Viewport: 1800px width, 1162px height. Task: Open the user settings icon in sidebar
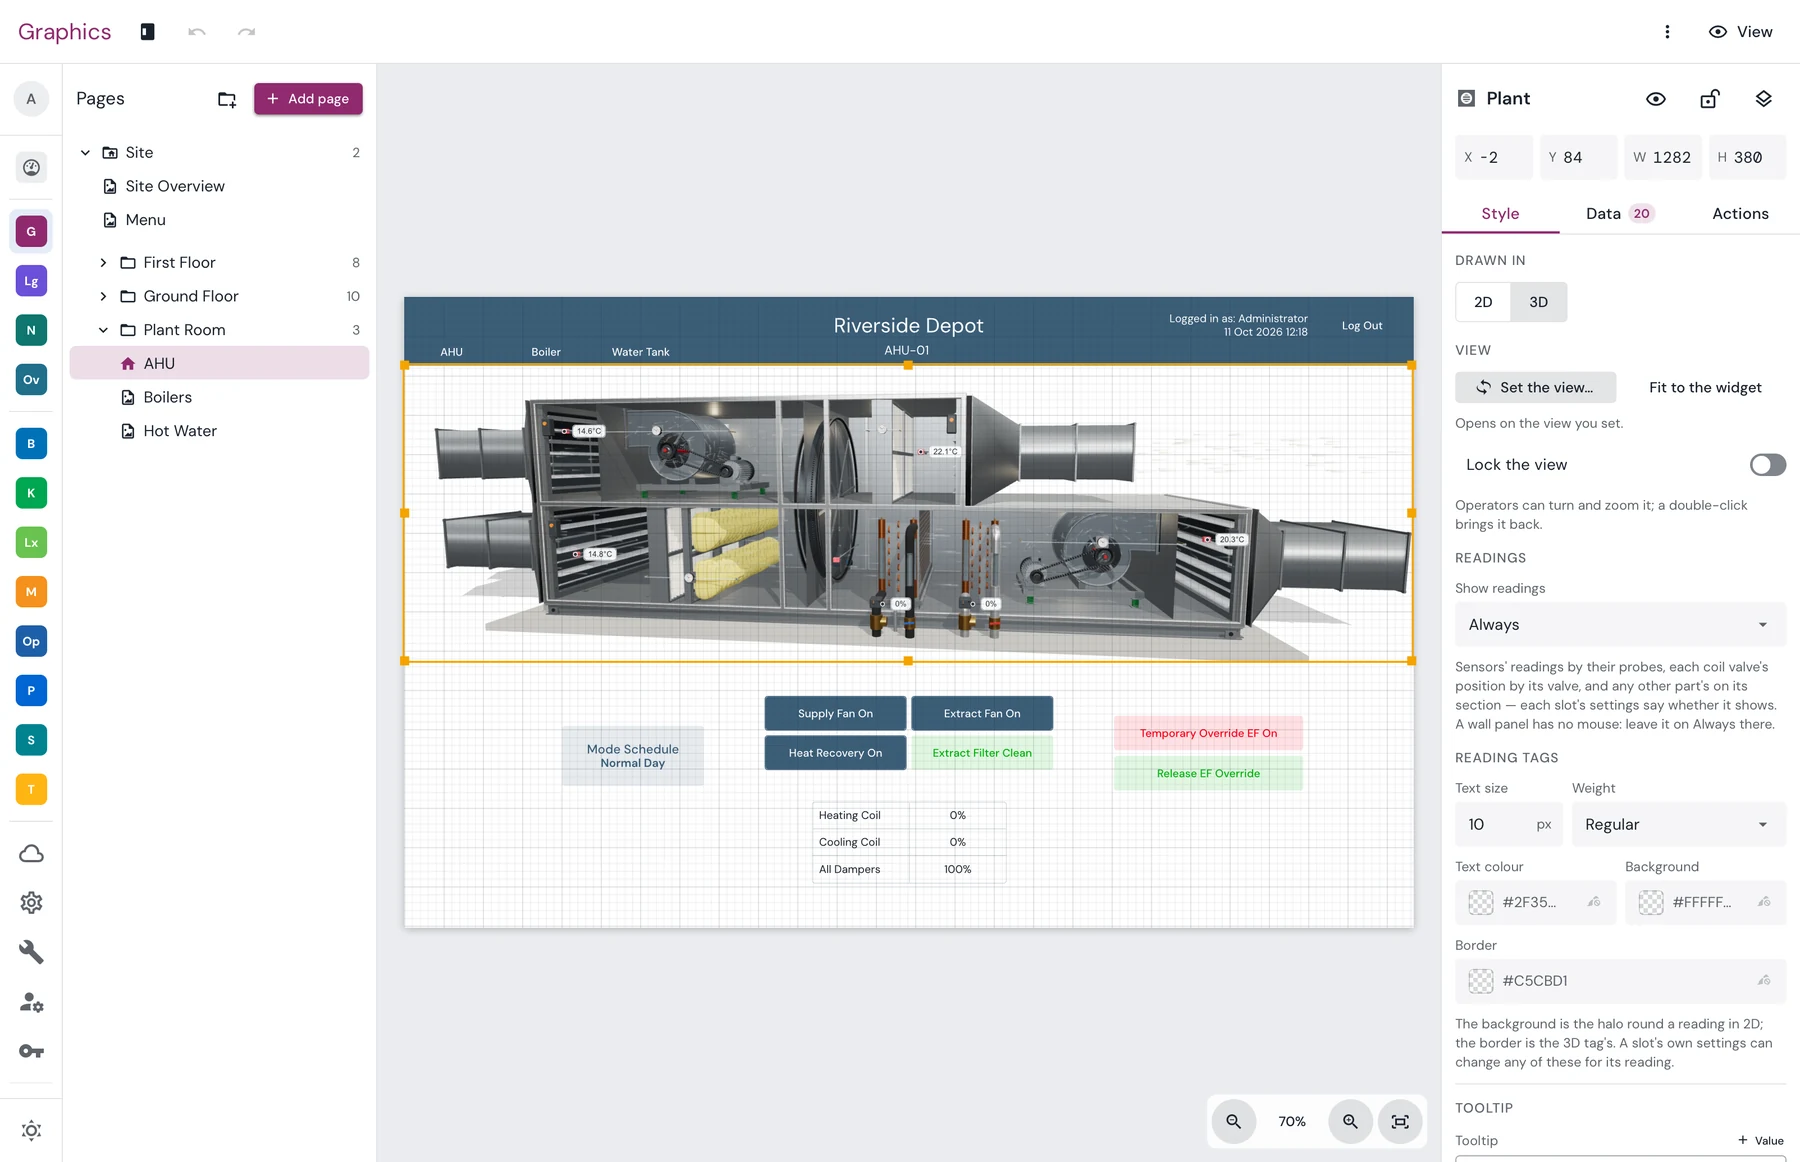(31, 1002)
